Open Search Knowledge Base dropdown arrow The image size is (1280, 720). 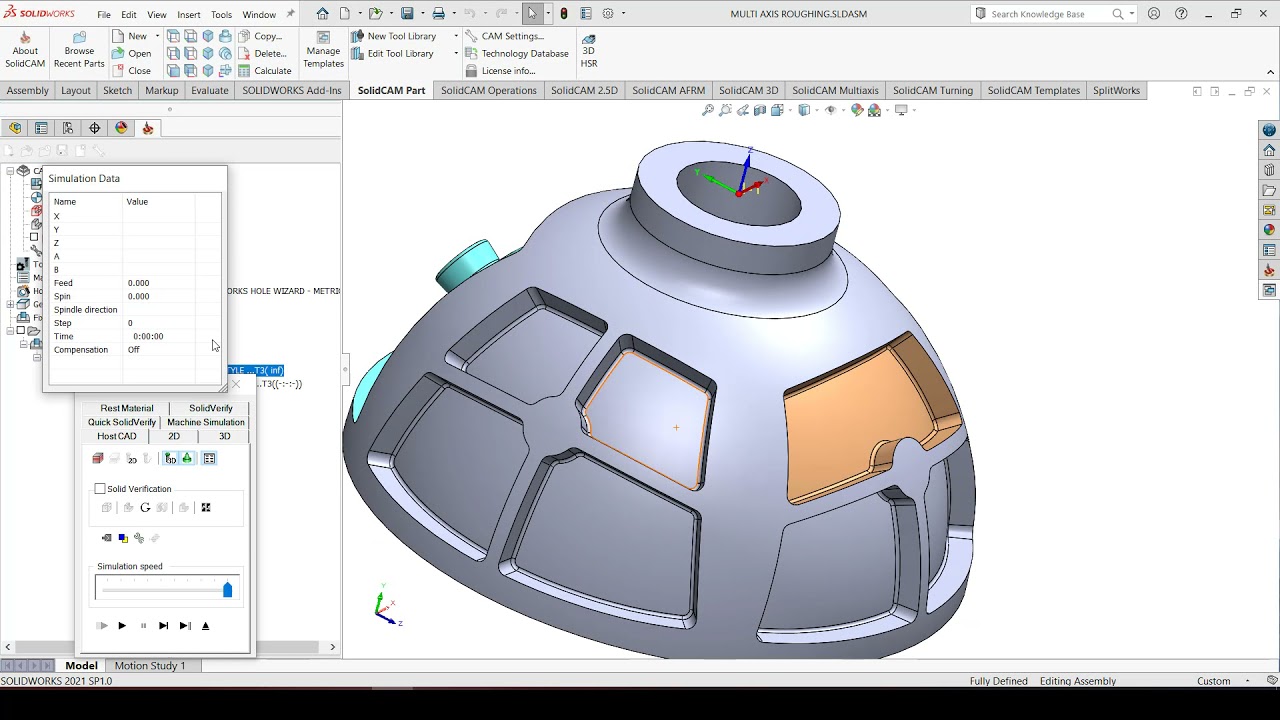tap(1131, 14)
